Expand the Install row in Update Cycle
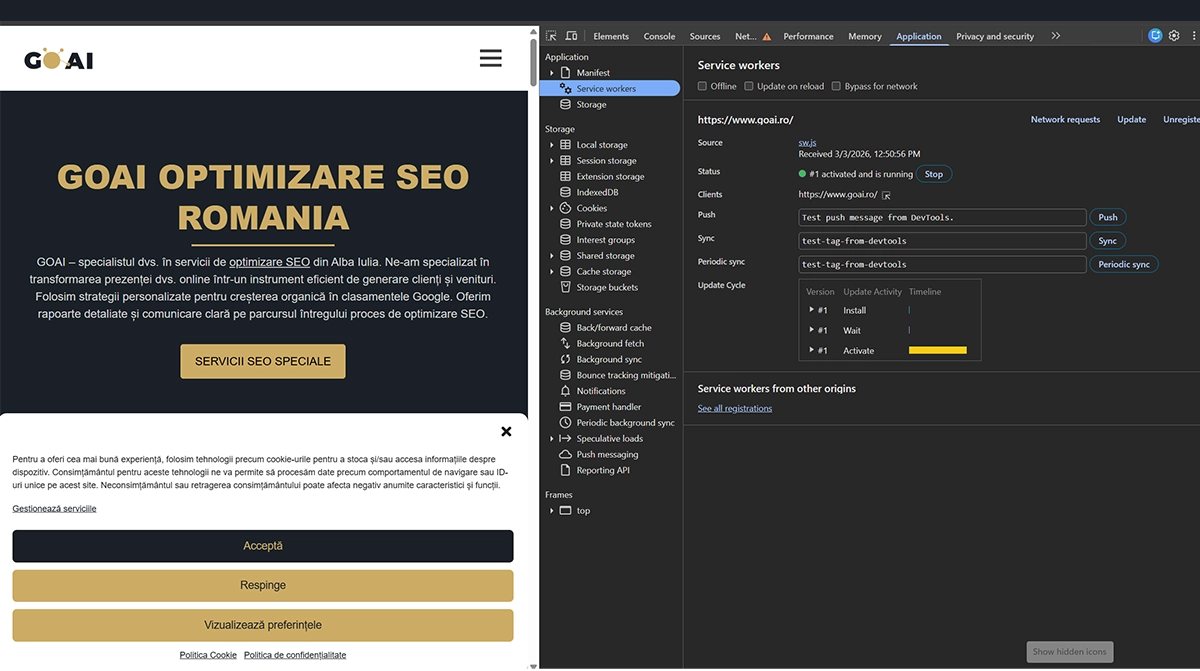 (x=812, y=310)
